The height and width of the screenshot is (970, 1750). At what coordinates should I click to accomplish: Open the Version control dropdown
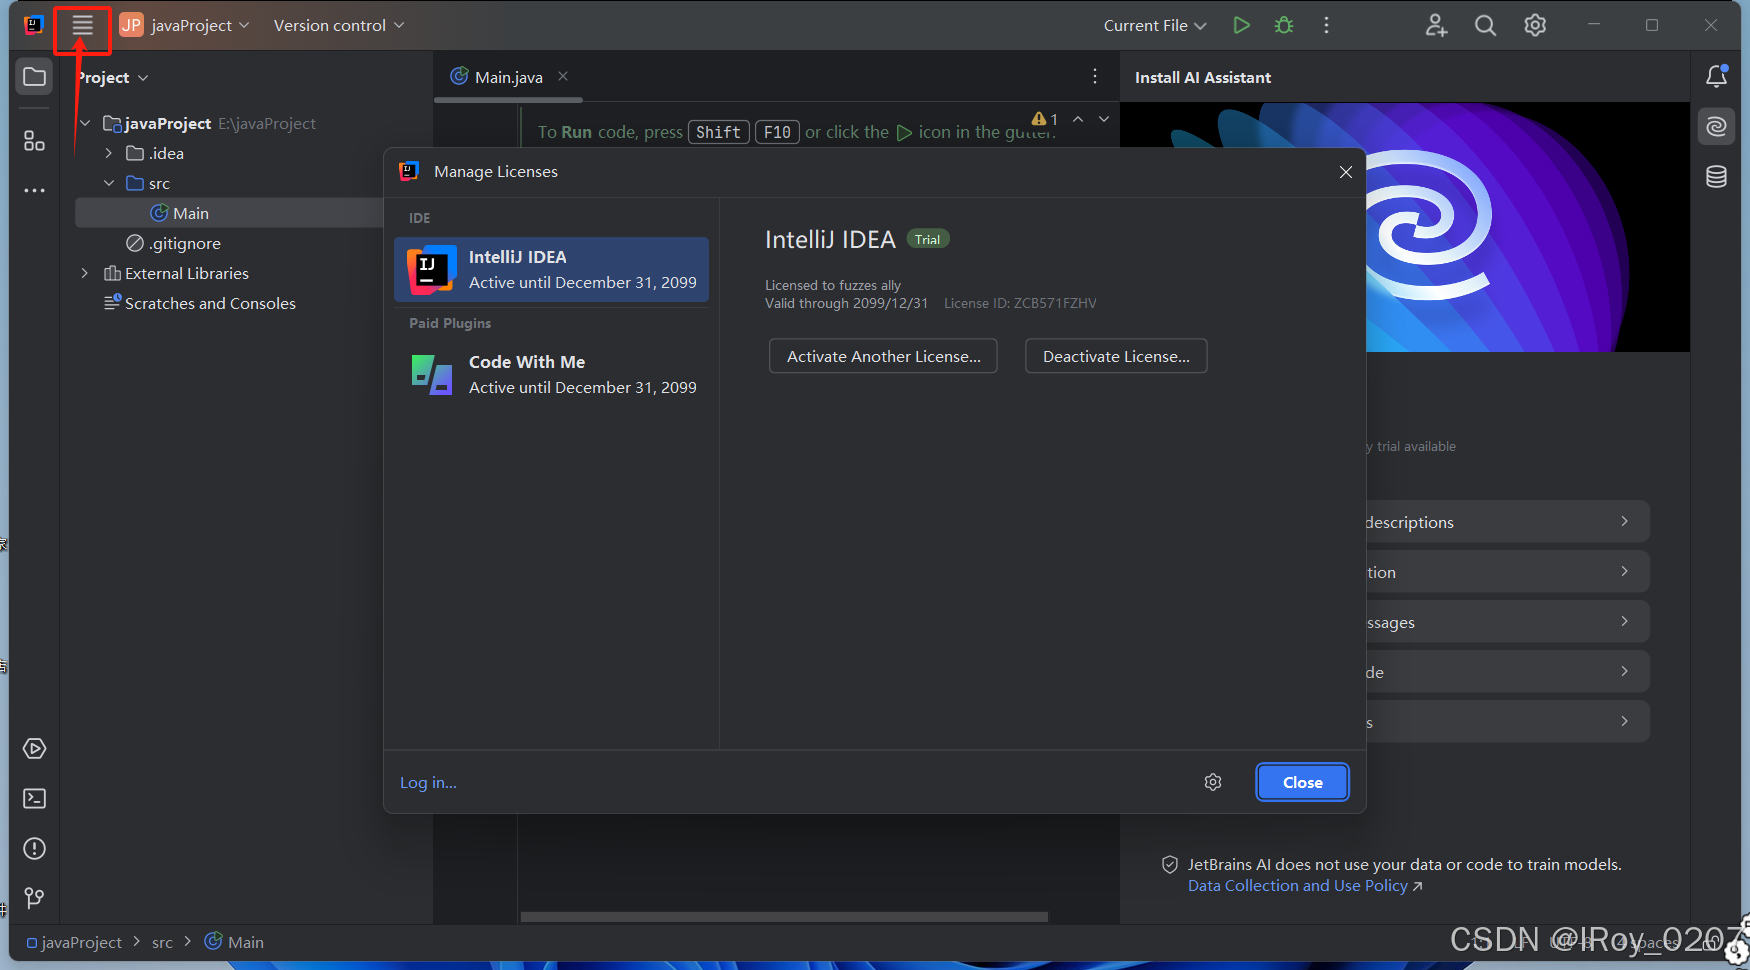click(339, 25)
